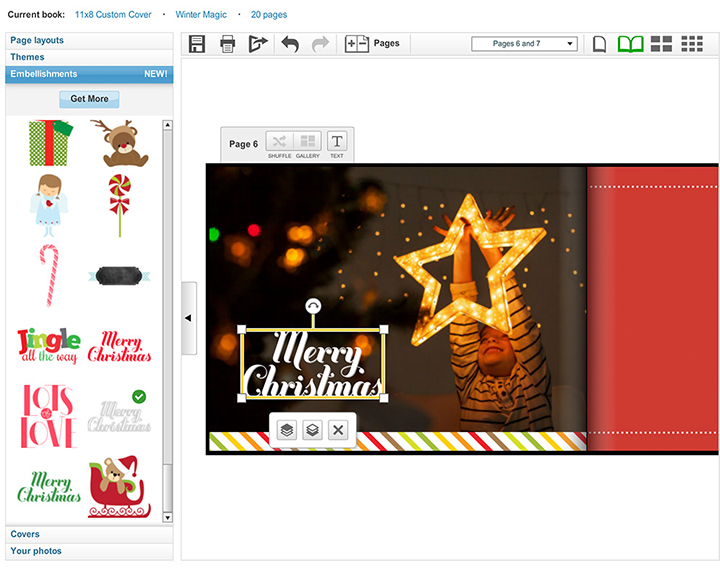Select the Embellishments panel header

point(89,74)
